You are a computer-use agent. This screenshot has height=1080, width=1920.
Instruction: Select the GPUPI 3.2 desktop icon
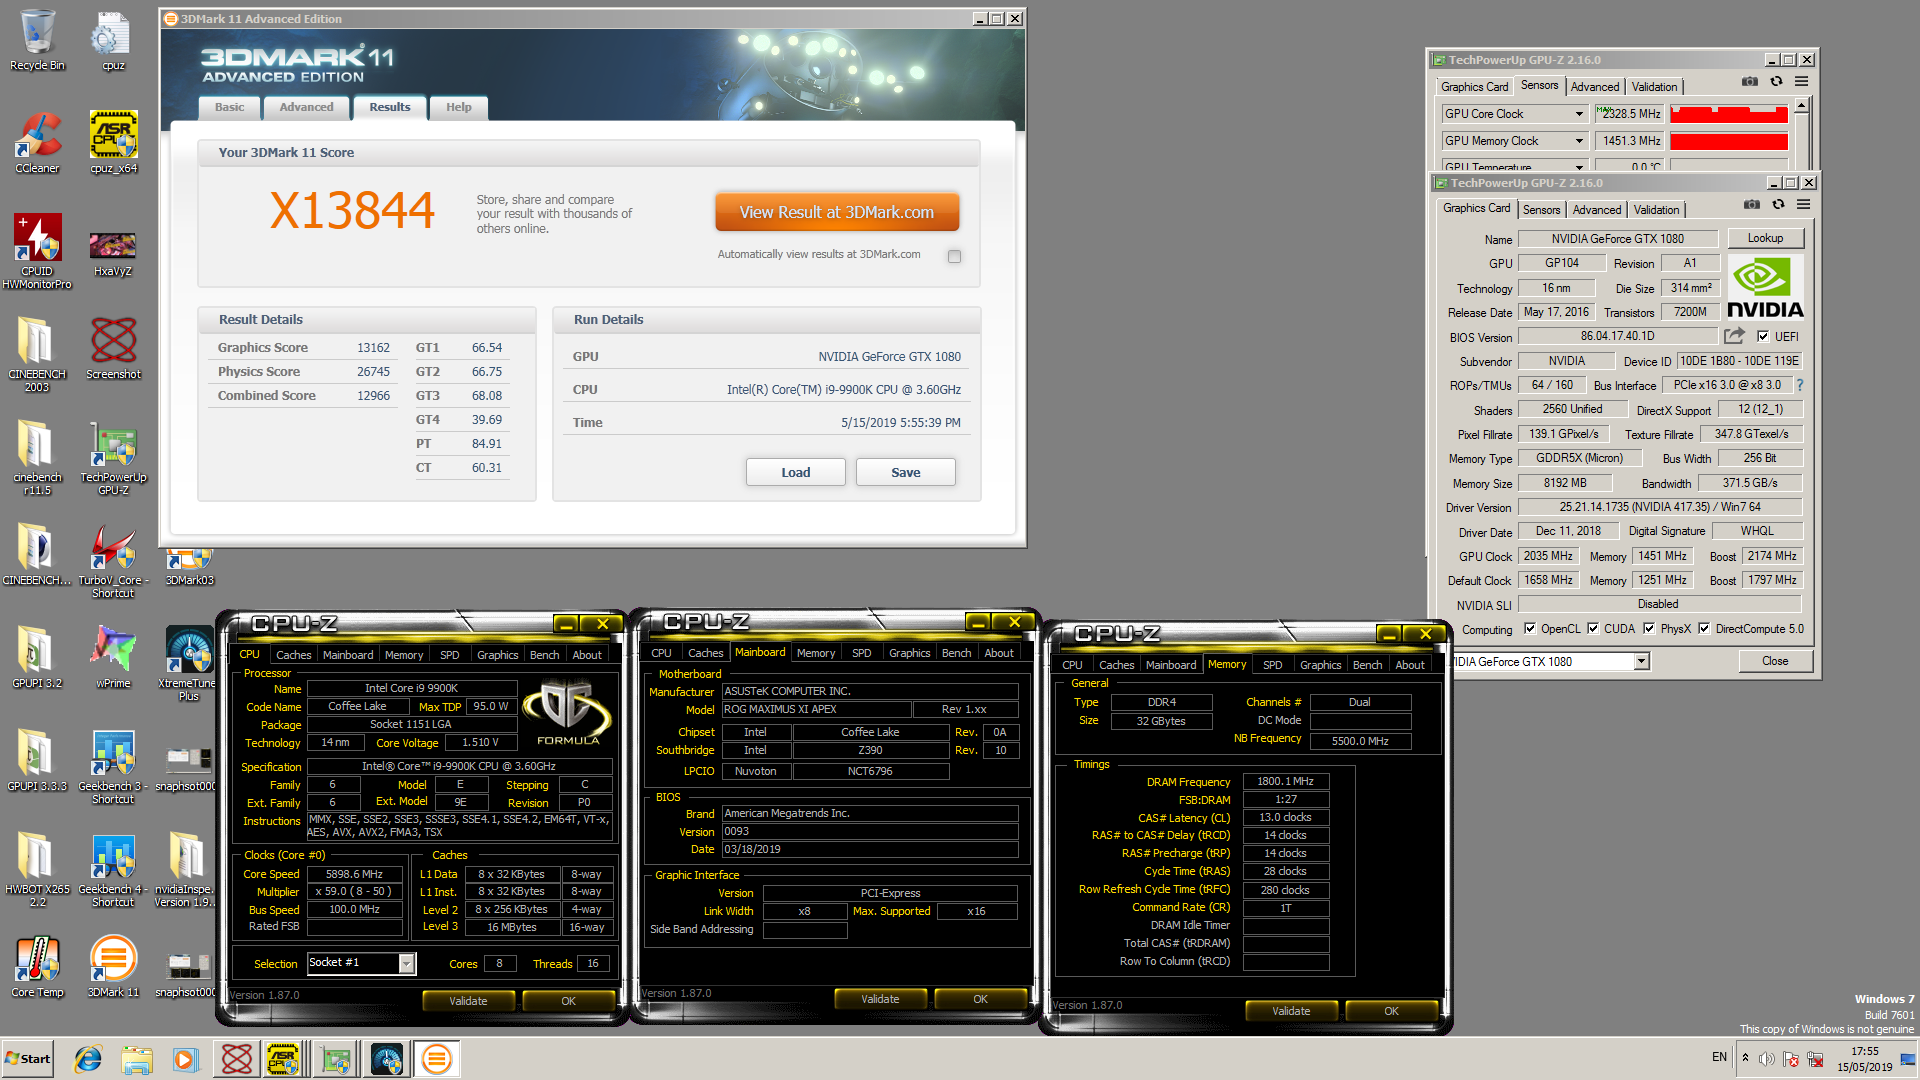click(37, 657)
